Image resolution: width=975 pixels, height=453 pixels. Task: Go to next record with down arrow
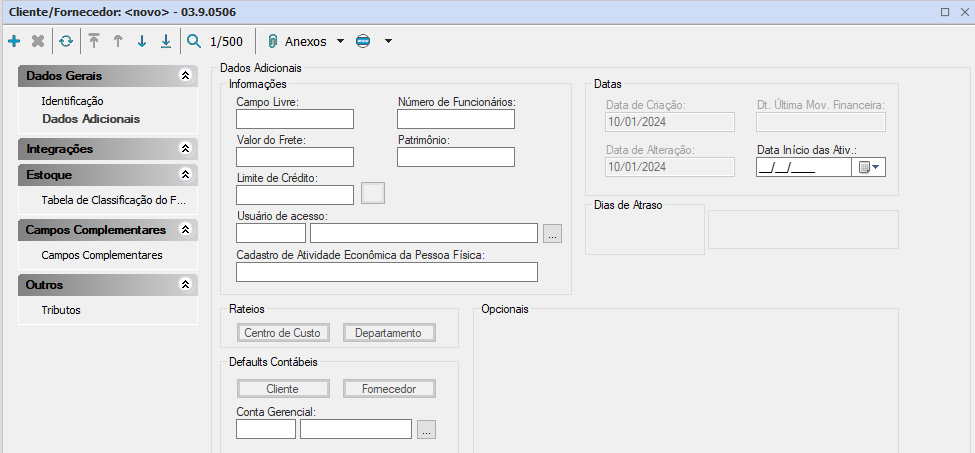point(142,41)
